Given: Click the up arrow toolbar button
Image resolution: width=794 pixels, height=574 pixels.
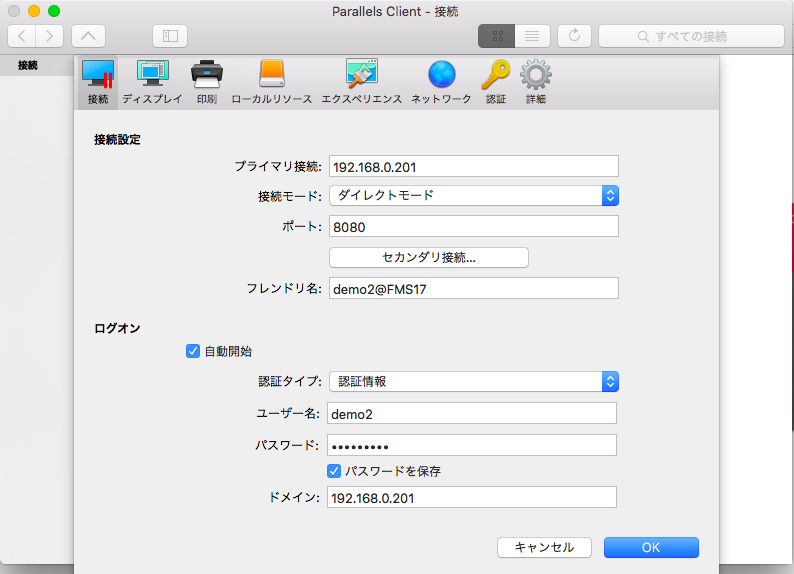Looking at the screenshot, I should click(x=88, y=36).
